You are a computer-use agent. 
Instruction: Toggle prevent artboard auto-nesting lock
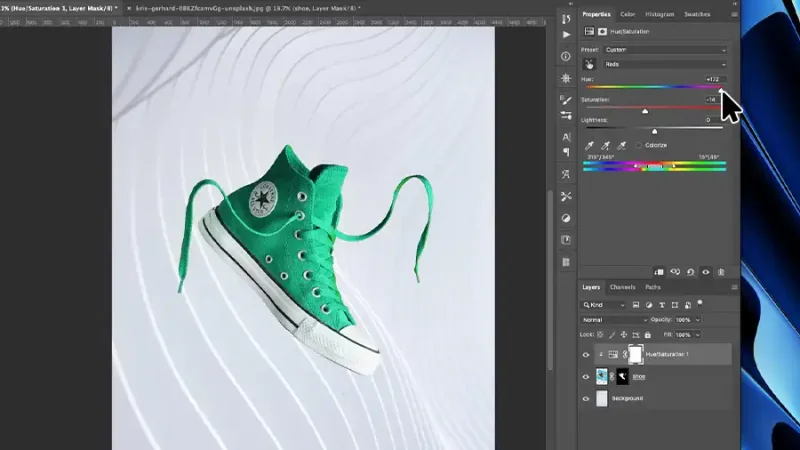tap(636, 335)
